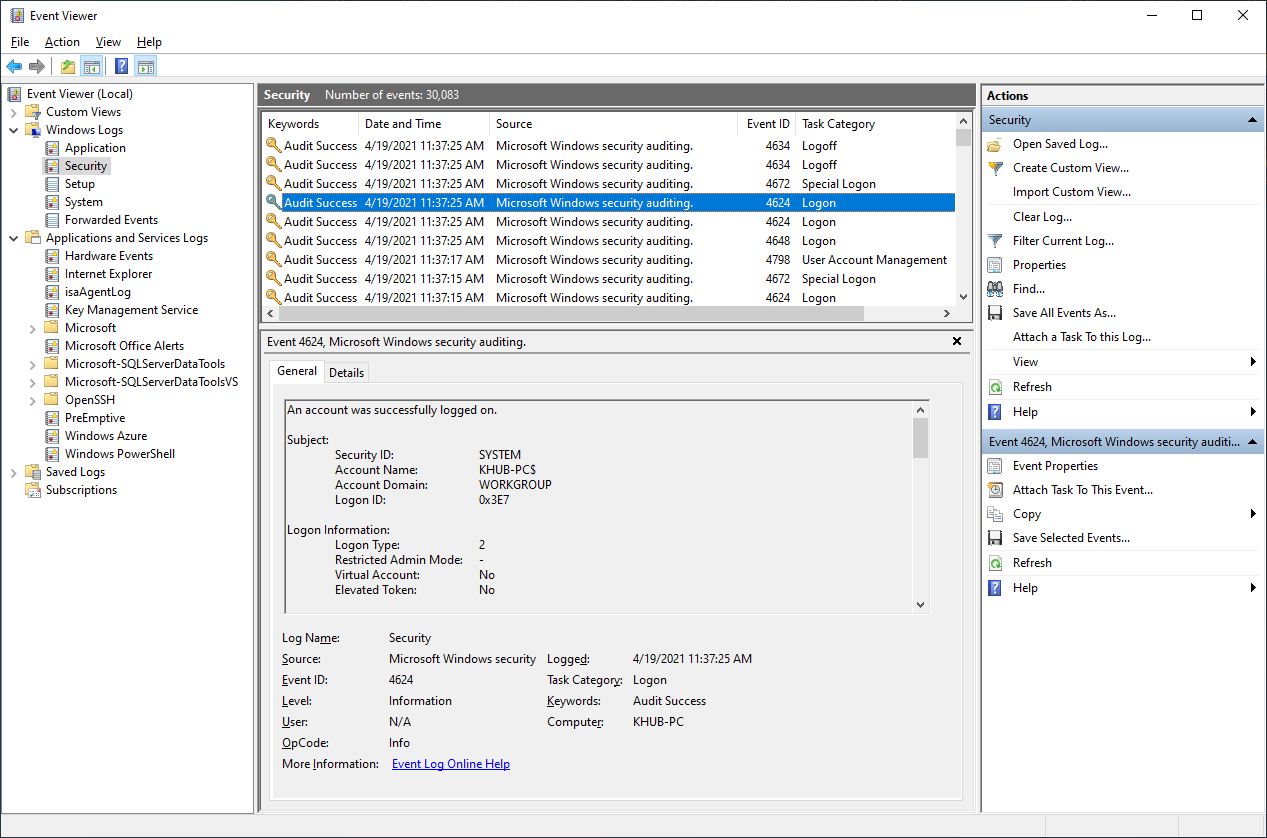Screen dimensions: 1267x838
Task: Follow the Event Log Online Help link
Action: [x=450, y=763]
